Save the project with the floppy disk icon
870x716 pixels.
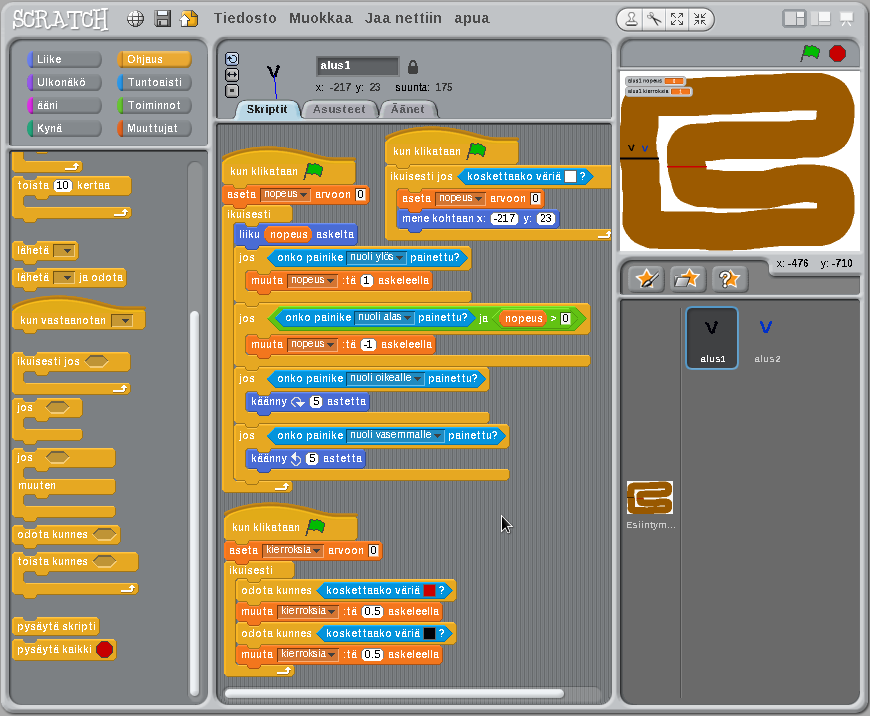(163, 19)
